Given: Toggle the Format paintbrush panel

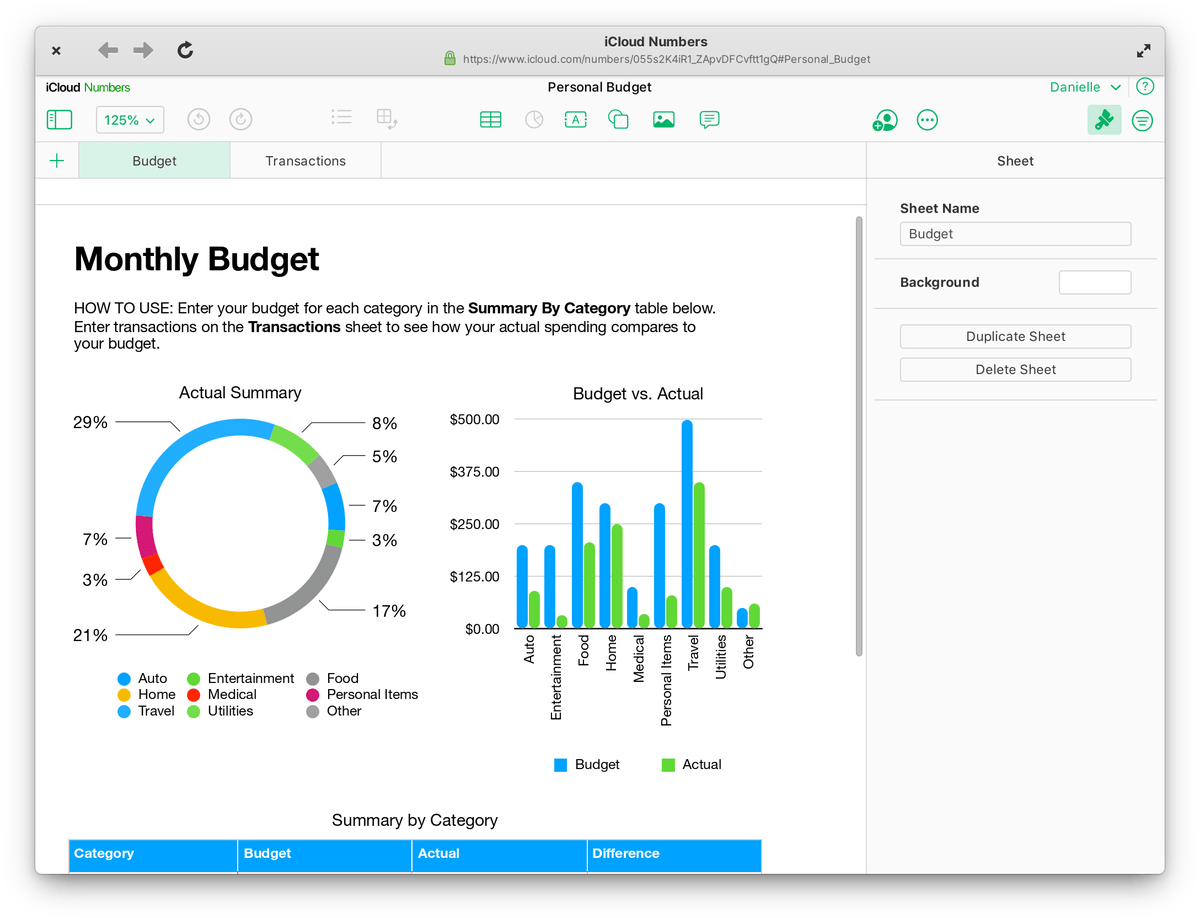Looking at the screenshot, I should coord(1104,120).
